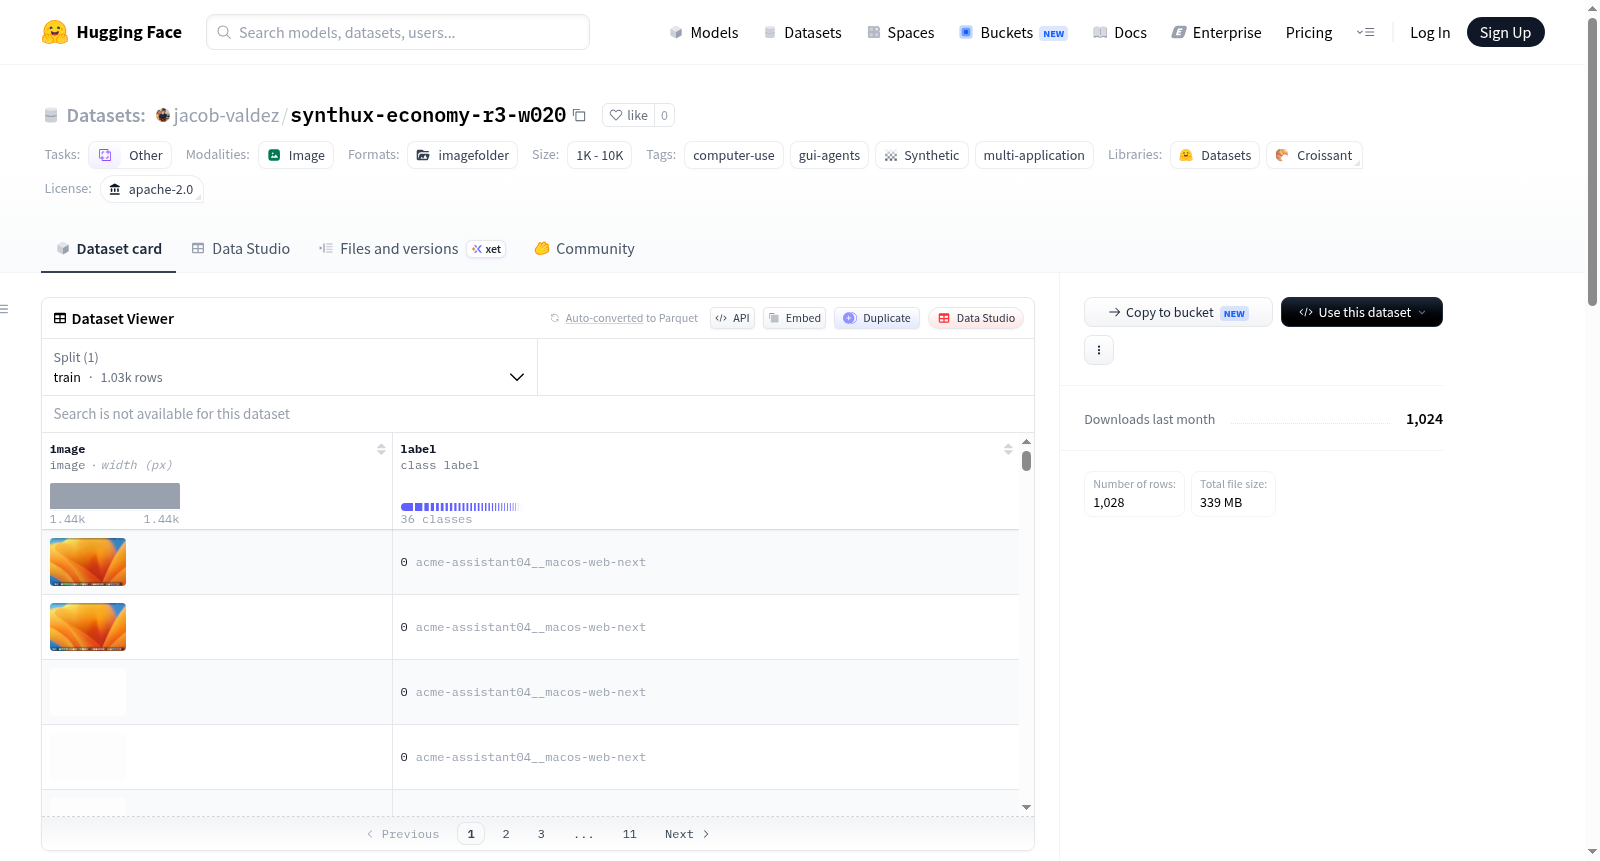Select the Synthetic tag

pos(922,155)
